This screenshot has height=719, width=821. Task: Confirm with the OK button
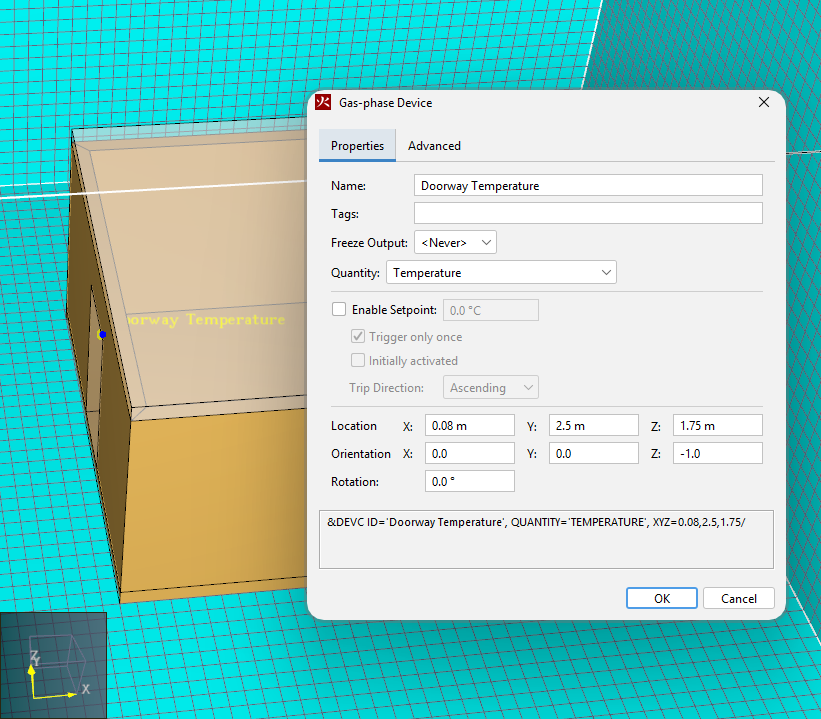662,598
